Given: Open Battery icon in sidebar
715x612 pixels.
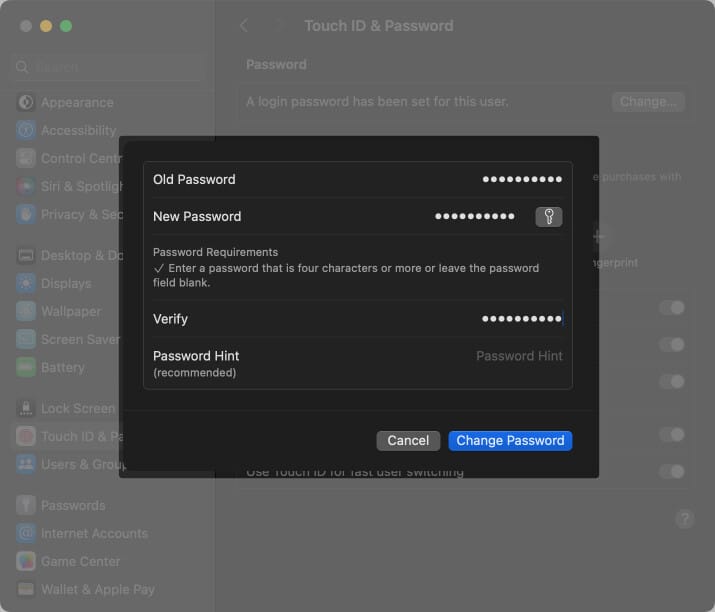Looking at the screenshot, I should click(26, 368).
